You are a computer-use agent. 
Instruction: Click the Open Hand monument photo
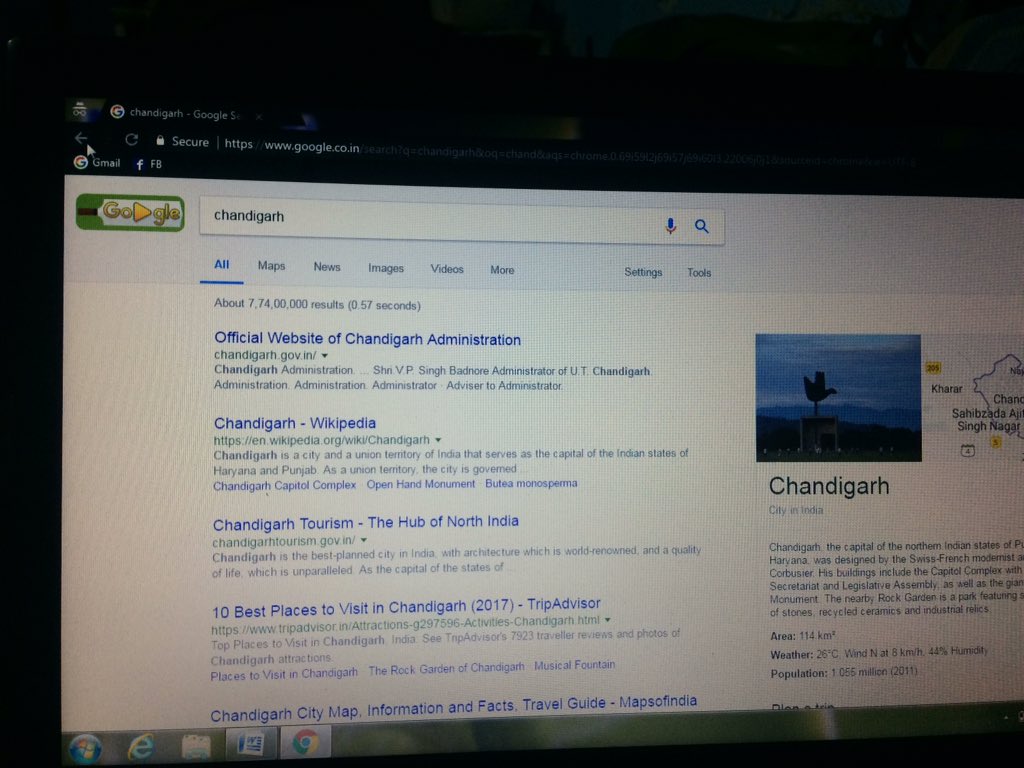click(x=839, y=398)
